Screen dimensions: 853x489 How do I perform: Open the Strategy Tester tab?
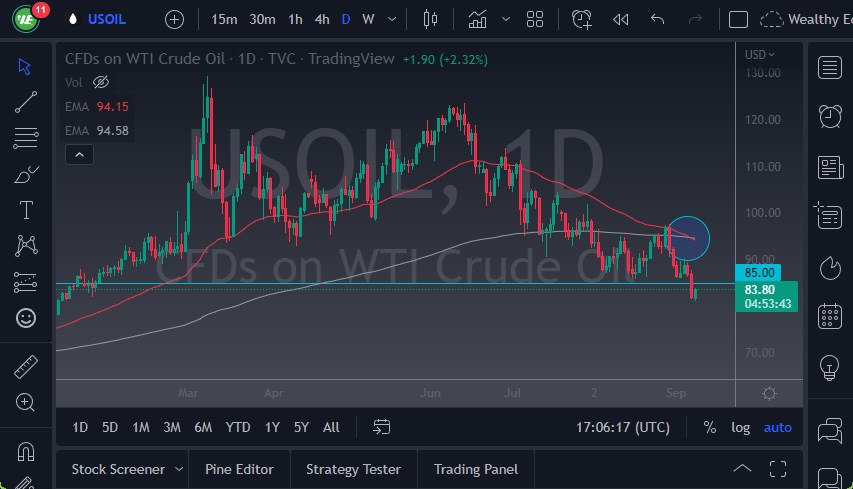[353, 469]
